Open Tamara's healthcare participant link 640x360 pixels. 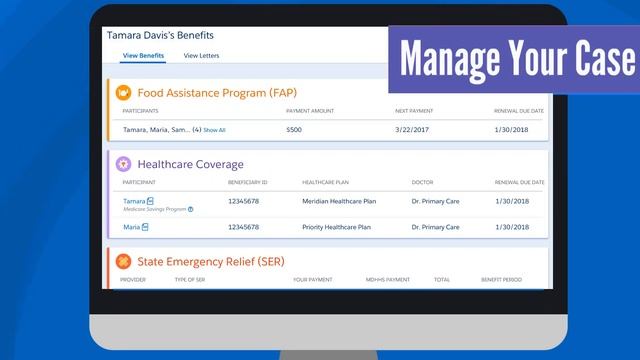tap(134, 201)
